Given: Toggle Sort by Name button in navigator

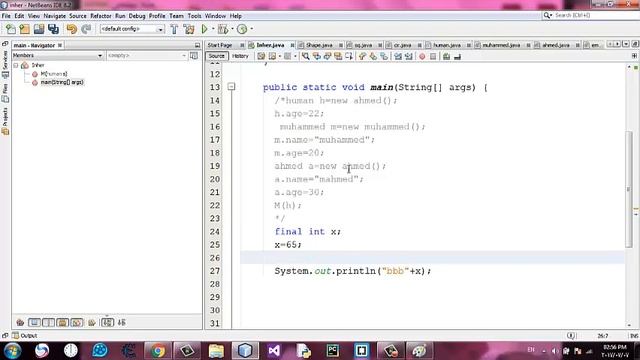Looking at the screenshot, I should tap(107, 322).
